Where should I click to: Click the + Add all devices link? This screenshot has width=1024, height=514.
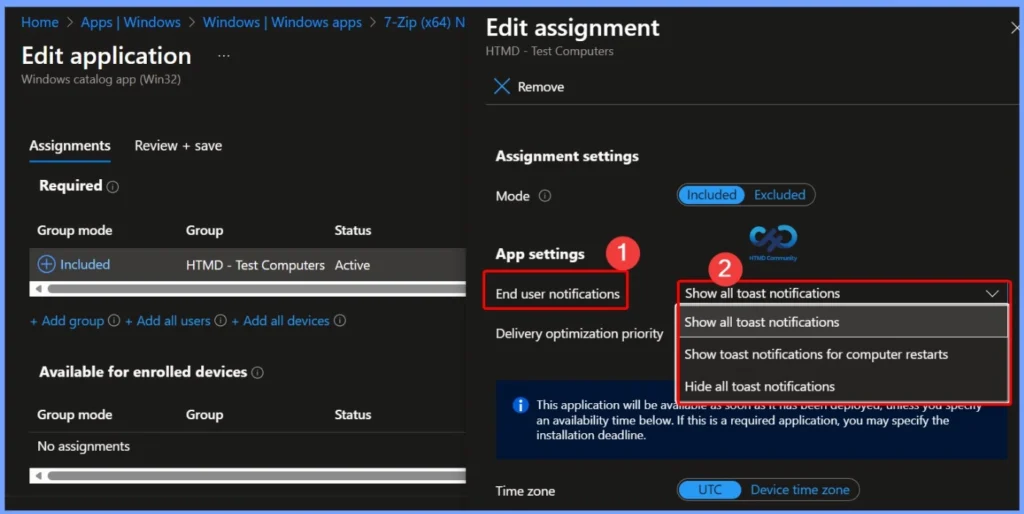(x=281, y=321)
